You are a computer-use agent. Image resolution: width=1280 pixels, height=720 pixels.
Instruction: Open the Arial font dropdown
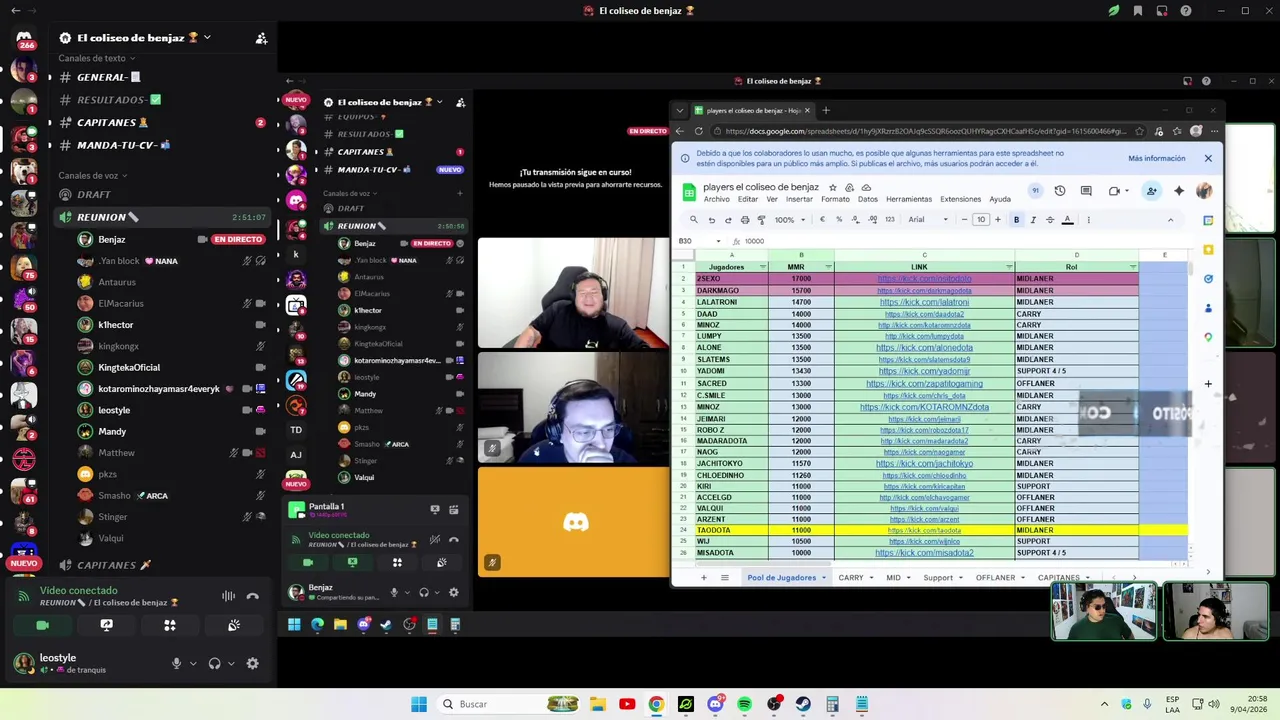click(x=928, y=220)
